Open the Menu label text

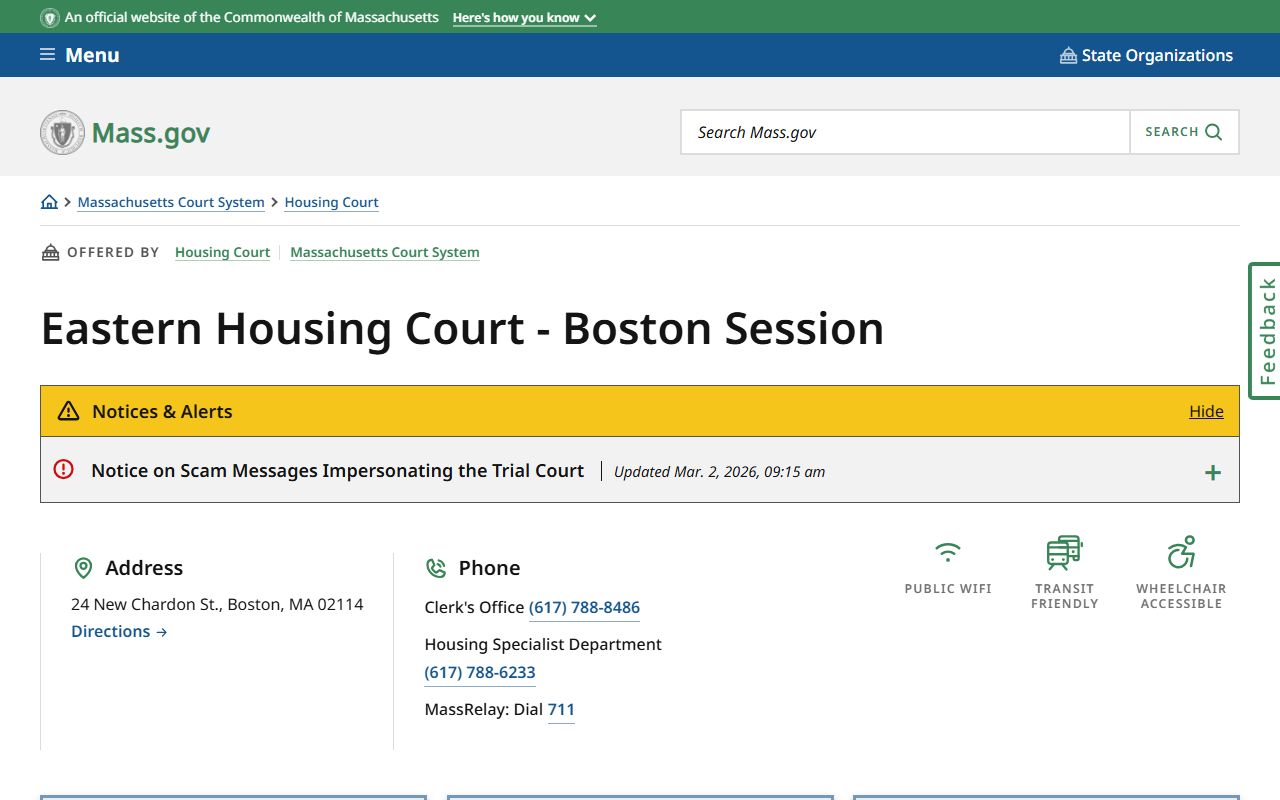[x=92, y=55]
